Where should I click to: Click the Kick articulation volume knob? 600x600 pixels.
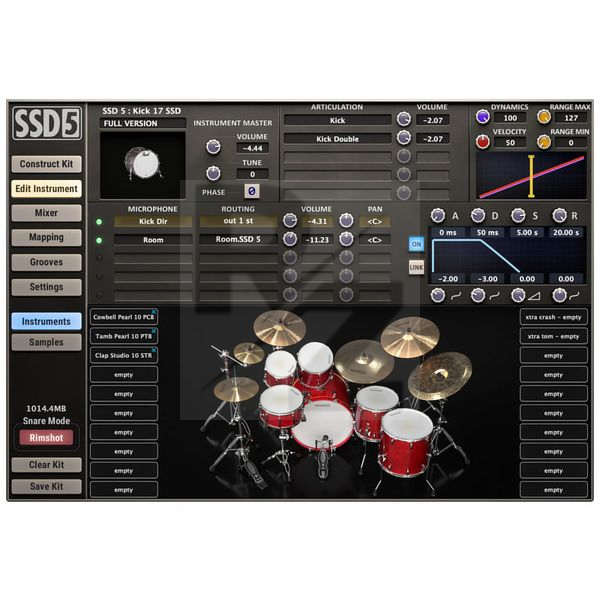tap(404, 119)
